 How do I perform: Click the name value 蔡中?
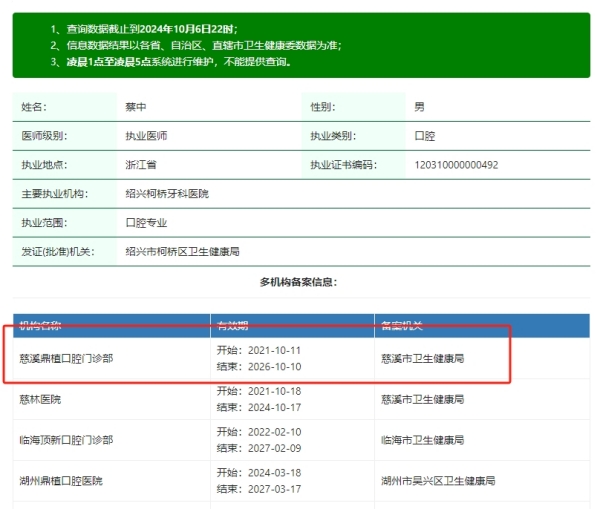click(x=138, y=107)
